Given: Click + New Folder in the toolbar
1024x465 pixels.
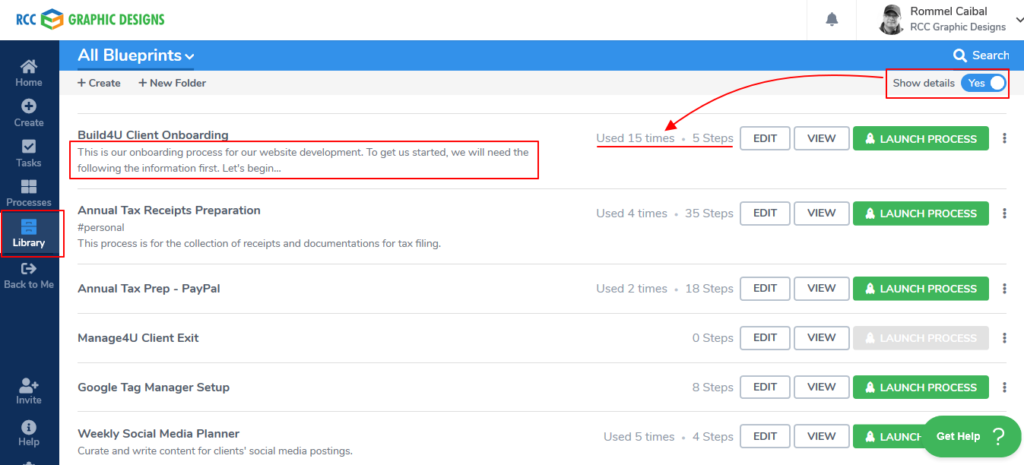Looking at the screenshot, I should (x=172, y=83).
